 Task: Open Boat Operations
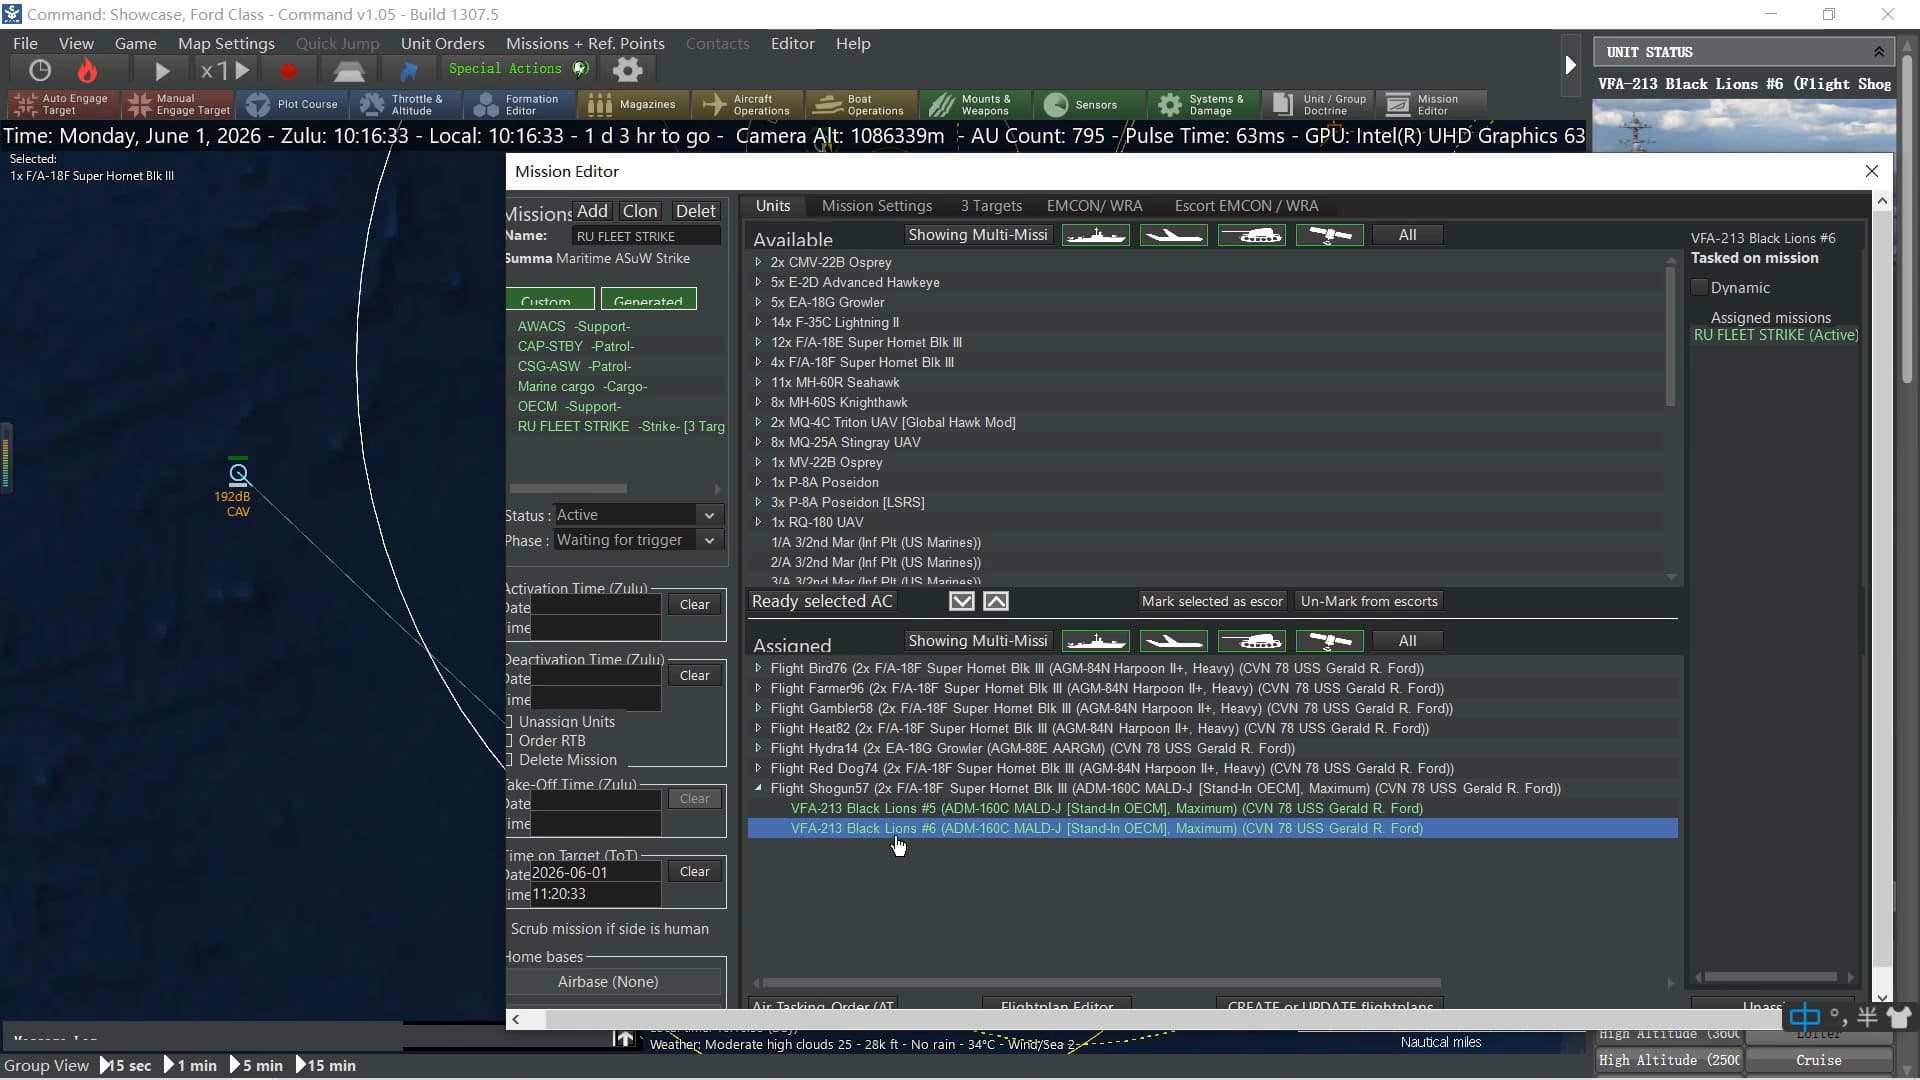(x=862, y=104)
